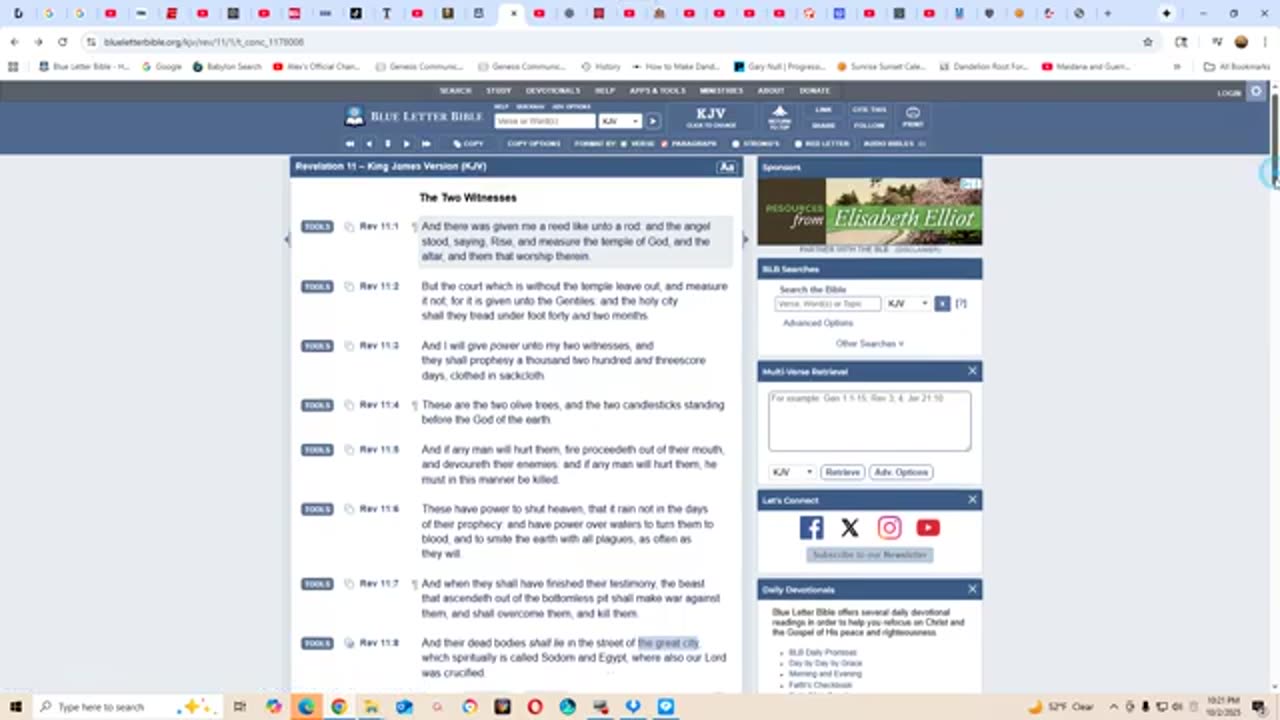Image resolution: width=1280 pixels, height=720 pixels.
Task: Bookmark this page with the star icon
Action: pos(1148,42)
